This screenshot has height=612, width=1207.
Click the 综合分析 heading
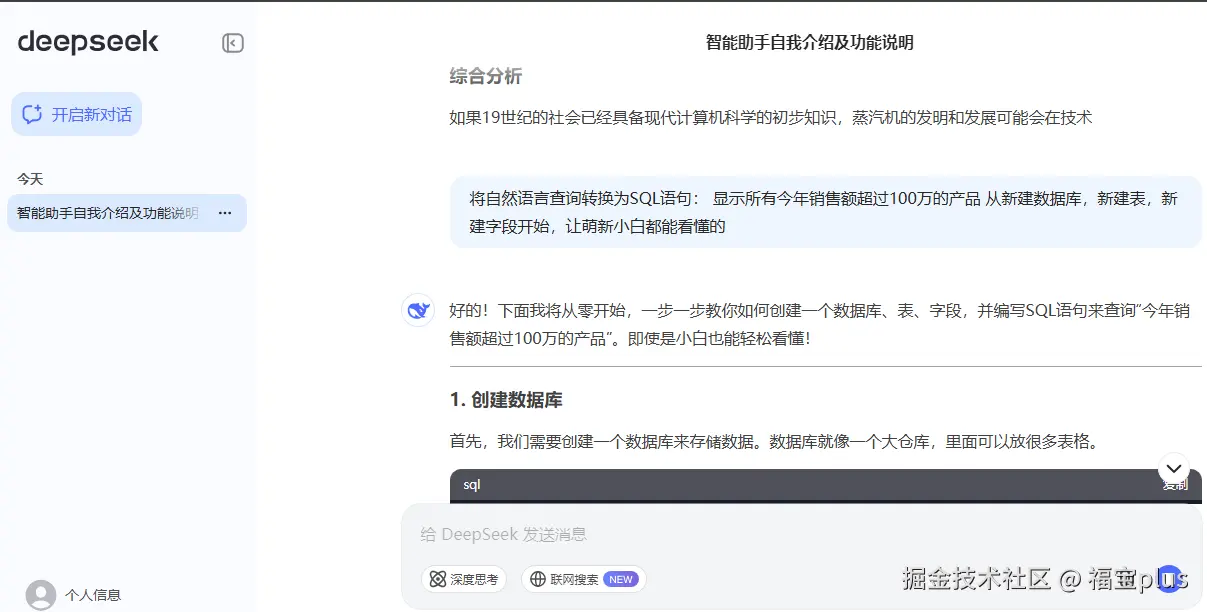(486, 77)
